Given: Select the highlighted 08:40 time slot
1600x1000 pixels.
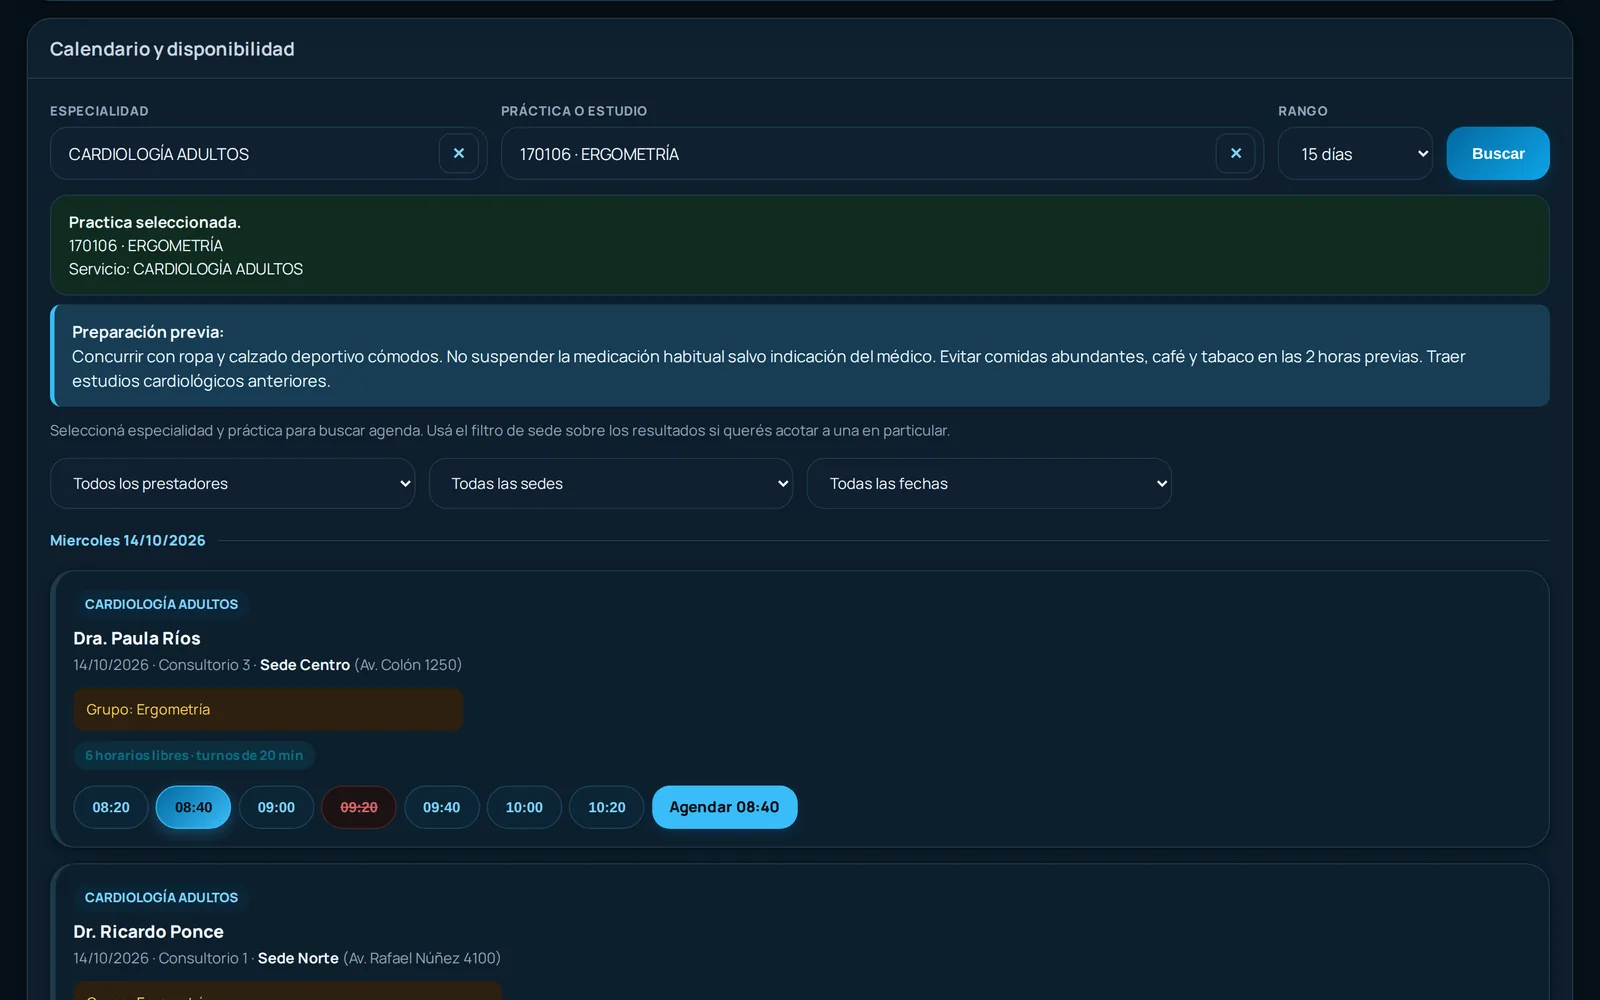Looking at the screenshot, I should click(193, 807).
